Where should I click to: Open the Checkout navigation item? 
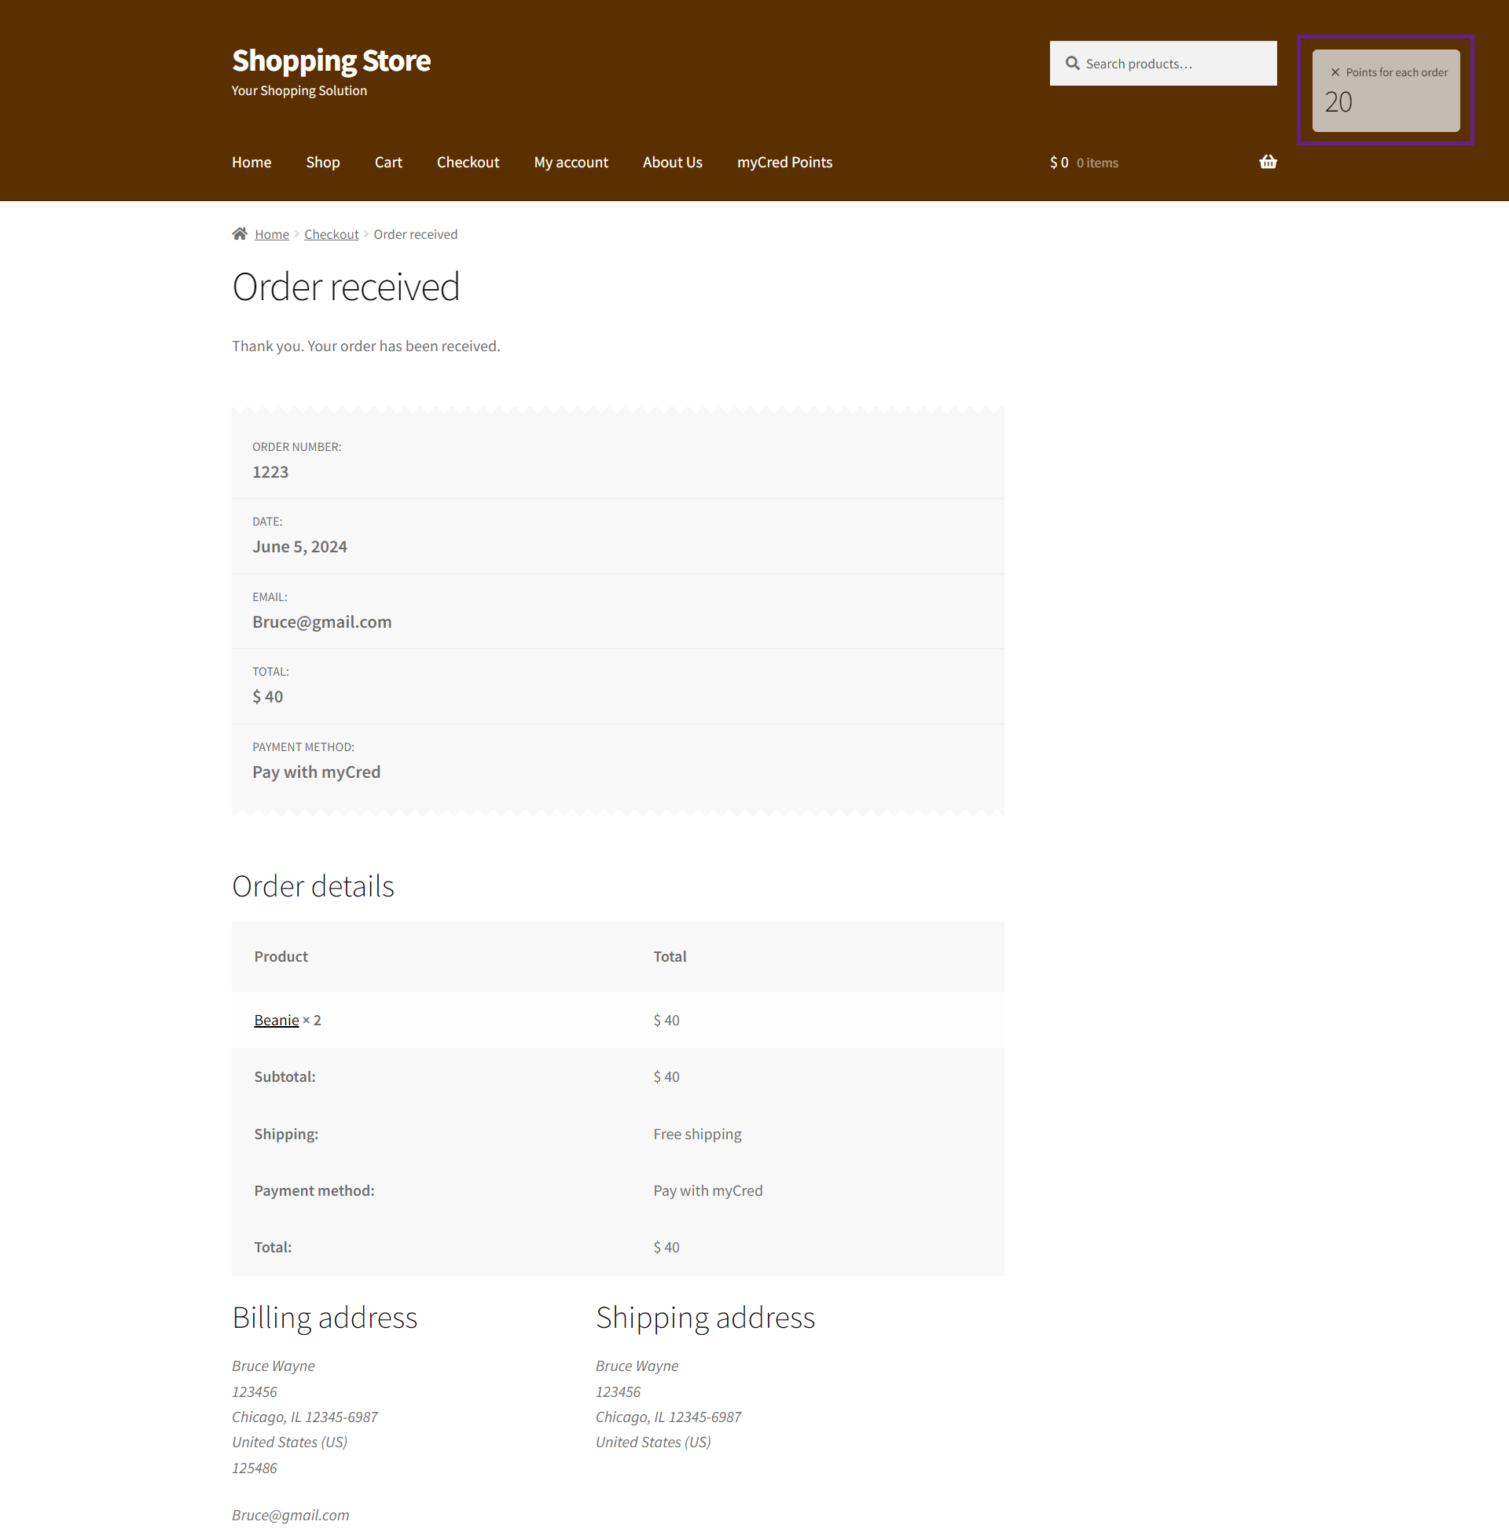pyautogui.click(x=468, y=162)
